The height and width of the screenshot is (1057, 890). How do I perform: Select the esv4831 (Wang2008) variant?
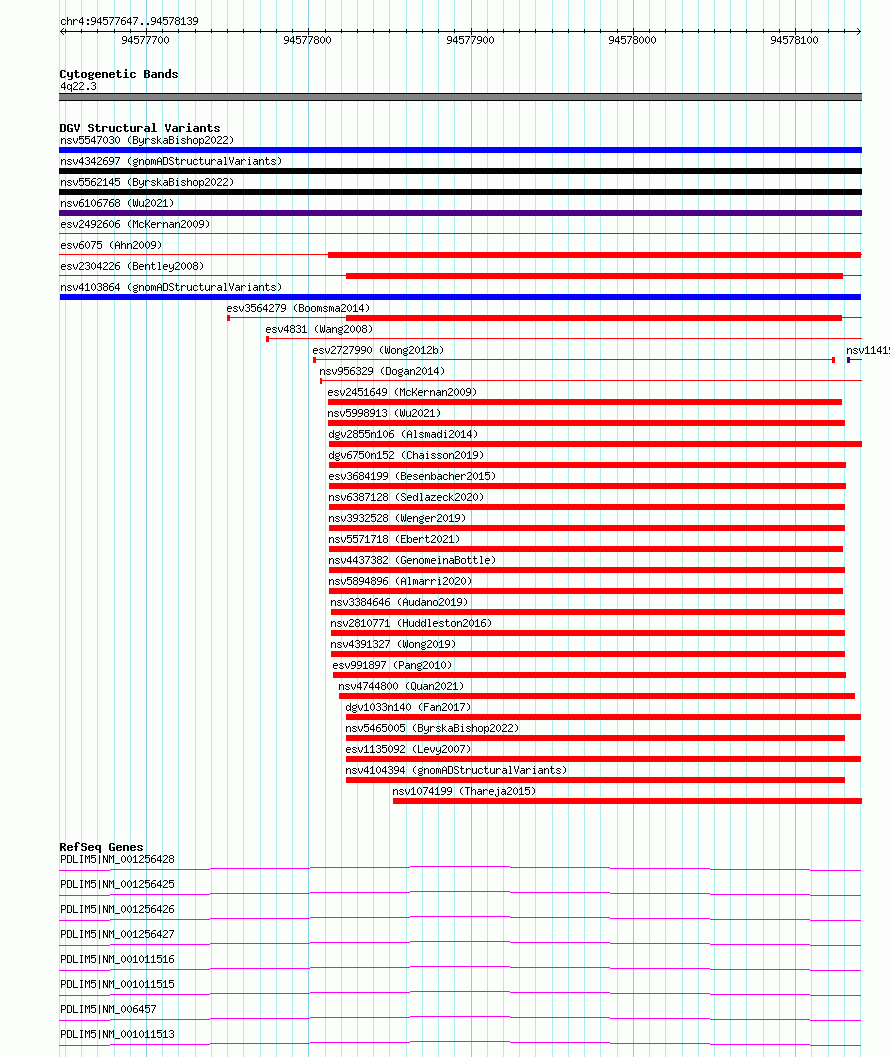[x=319, y=329]
